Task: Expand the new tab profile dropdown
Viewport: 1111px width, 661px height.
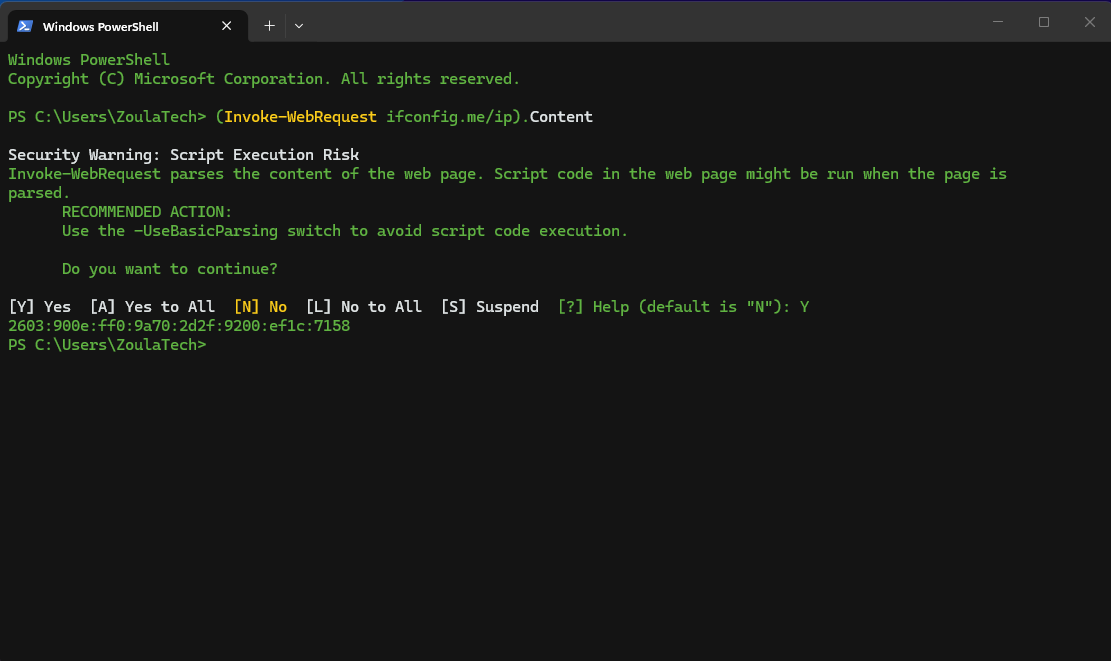Action: click(299, 26)
